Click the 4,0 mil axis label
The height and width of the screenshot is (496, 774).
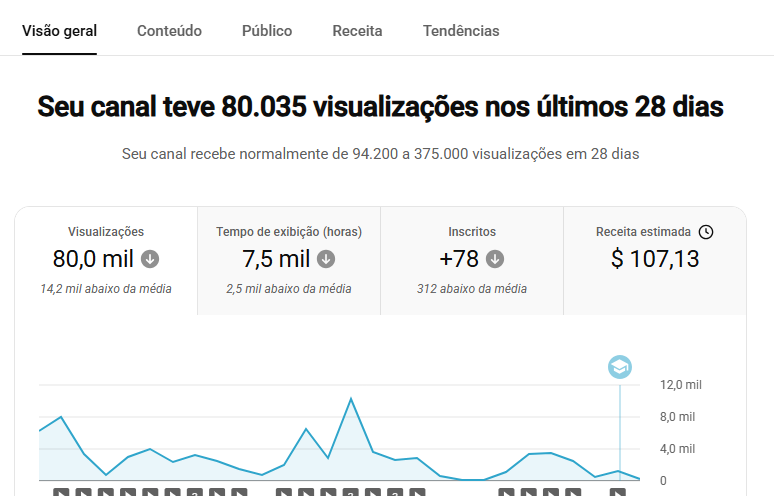coord(677,449)
